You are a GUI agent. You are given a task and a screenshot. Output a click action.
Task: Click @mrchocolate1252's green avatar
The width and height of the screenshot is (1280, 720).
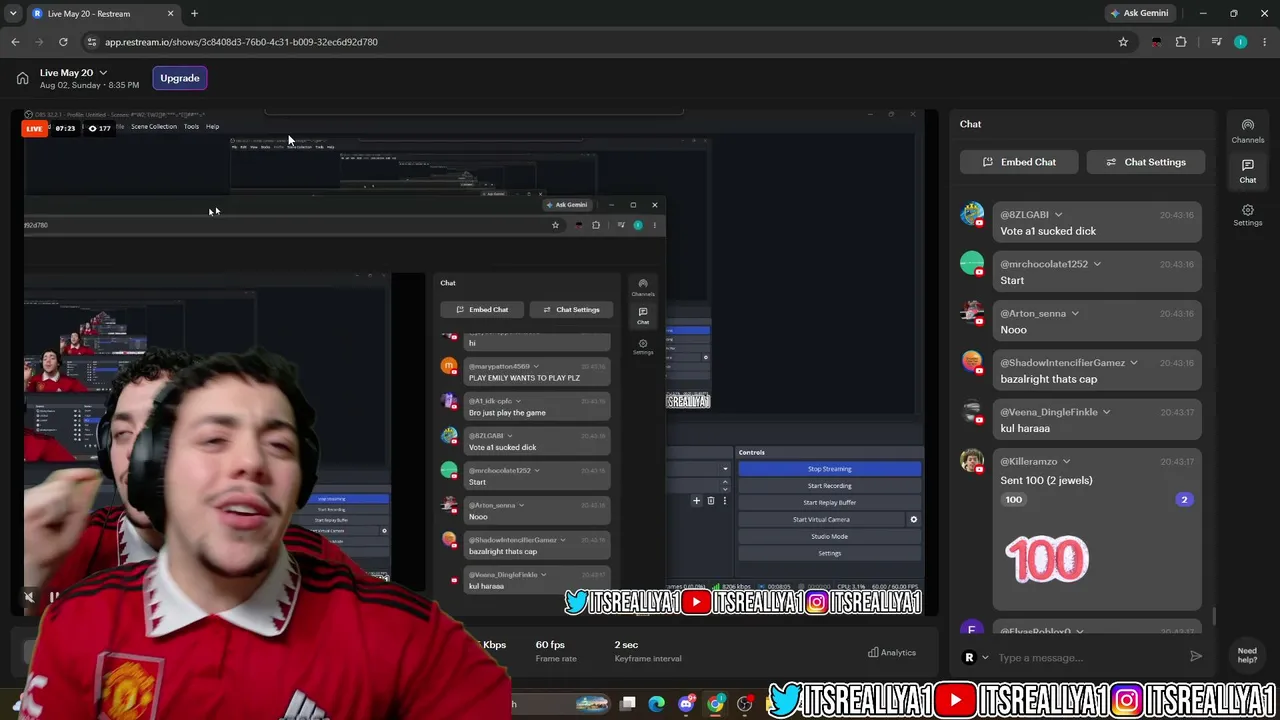coord(972,264)
